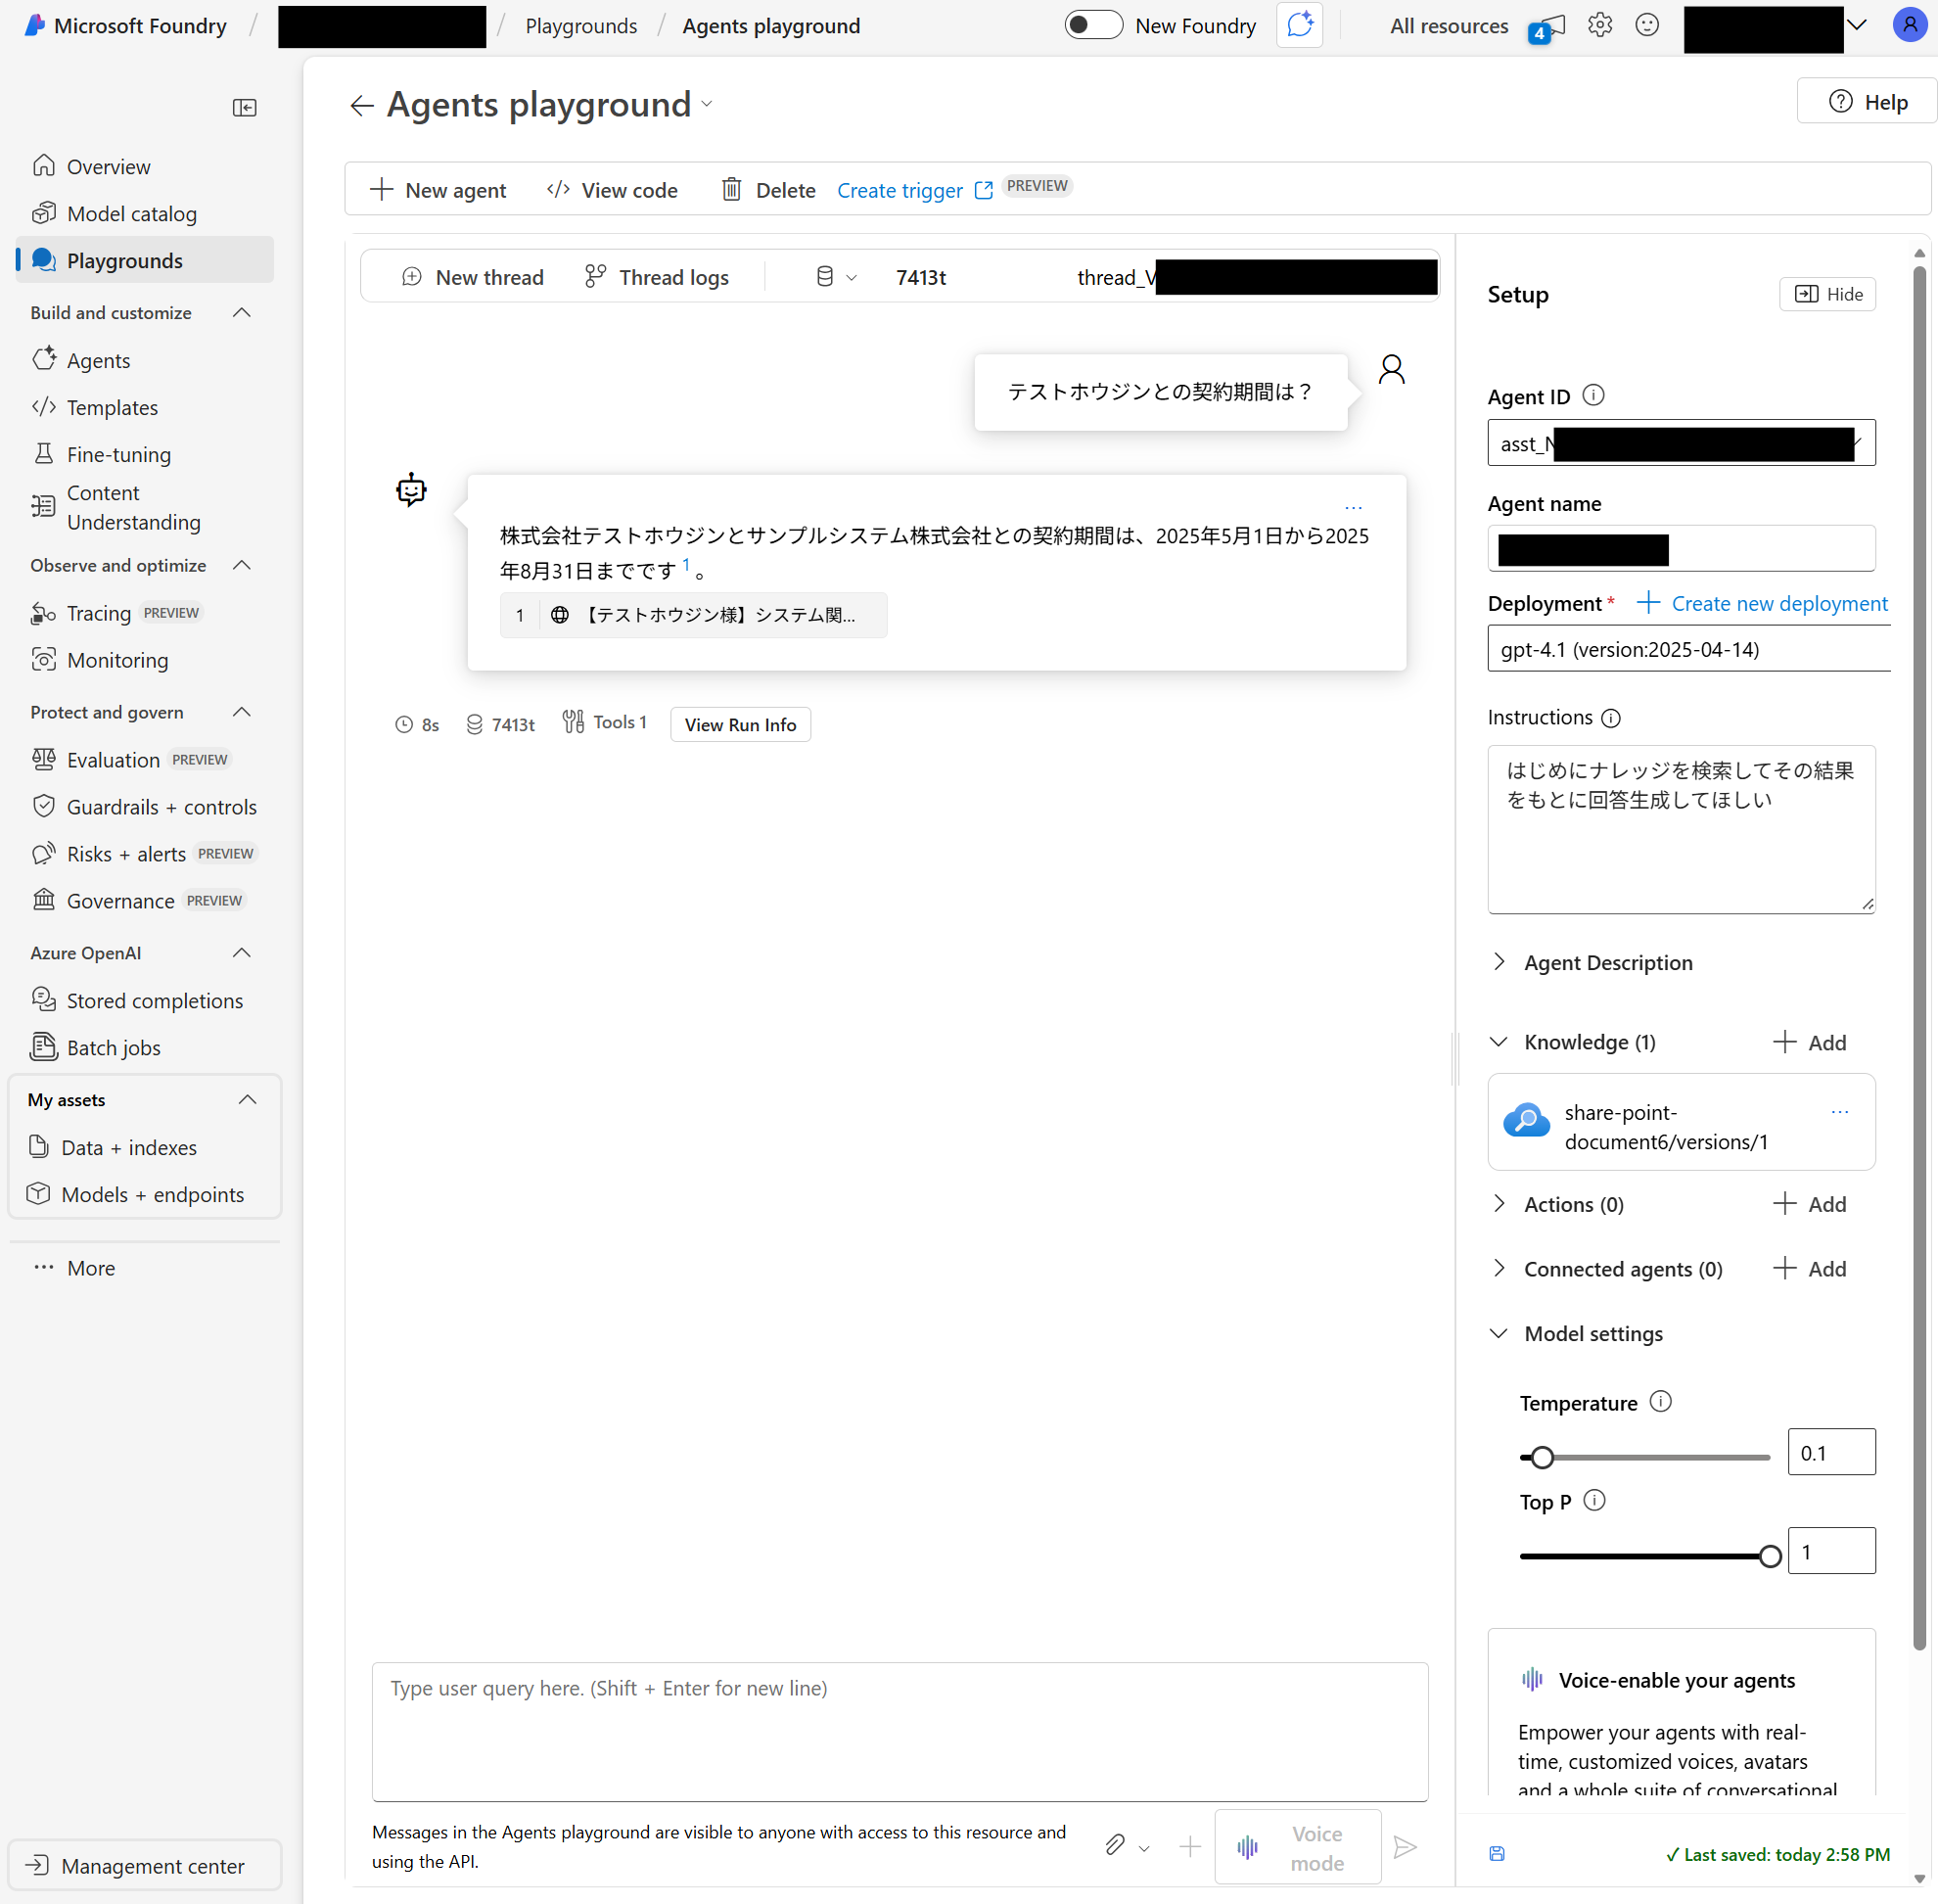Click the user query text box
Image resolution: width=1938 pixels, height=1904 pixels.
click(899, 1731)
